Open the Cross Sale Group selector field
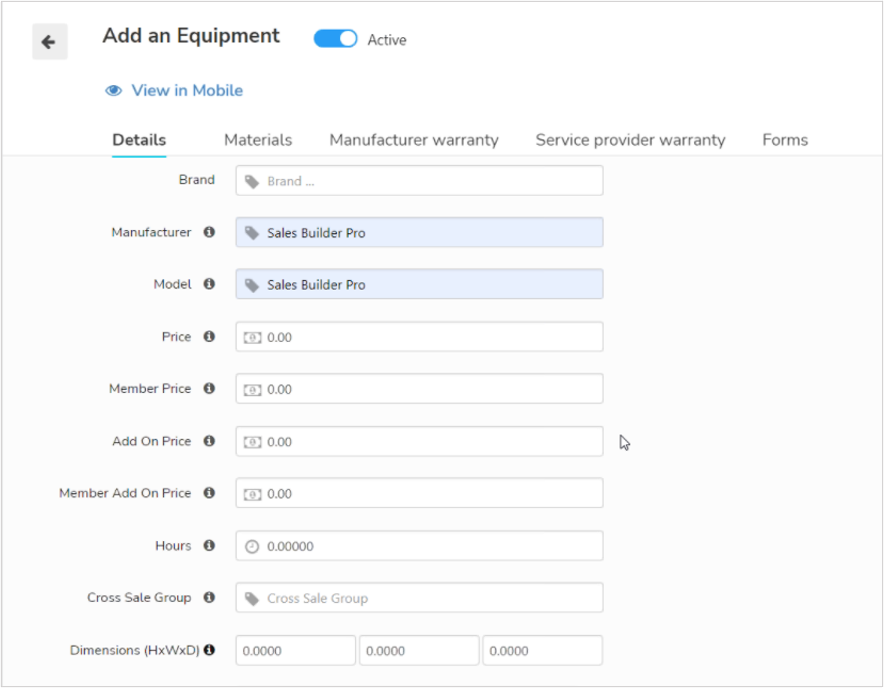This screenshot has width=885, height=688. click(x=419, y=598)
